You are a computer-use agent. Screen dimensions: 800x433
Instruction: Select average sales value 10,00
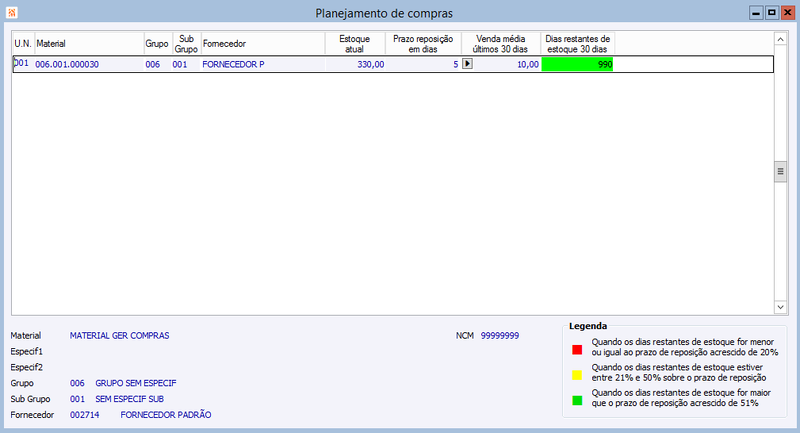[x=528, y=64]
